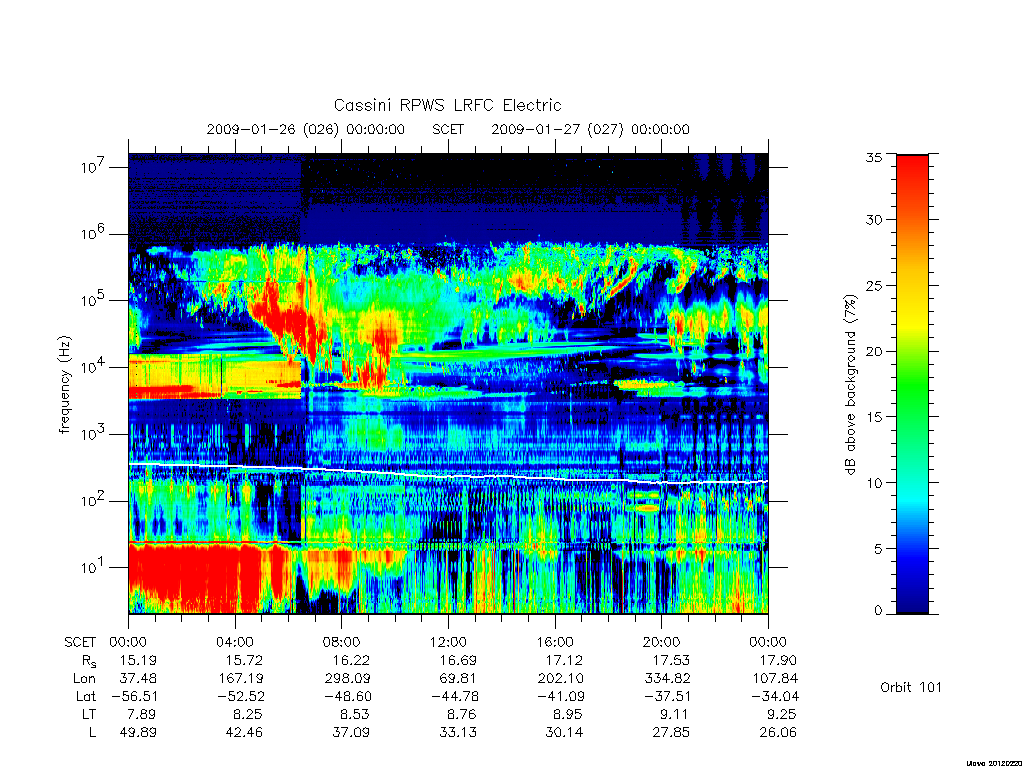
Task: Click the Lon value '202.10'
Action: [560, 679]
